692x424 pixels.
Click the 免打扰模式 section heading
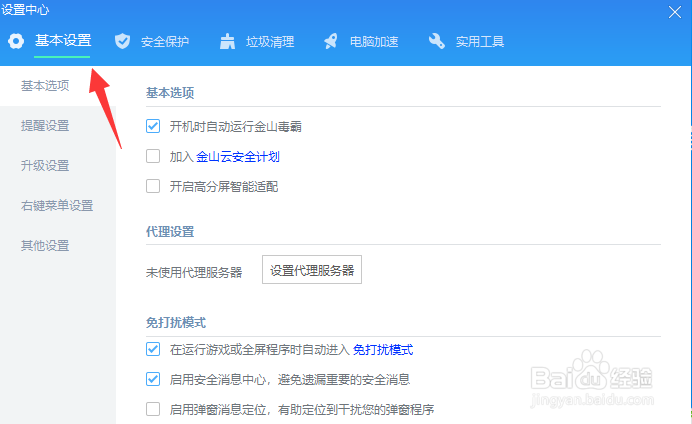tap(176, 323)
